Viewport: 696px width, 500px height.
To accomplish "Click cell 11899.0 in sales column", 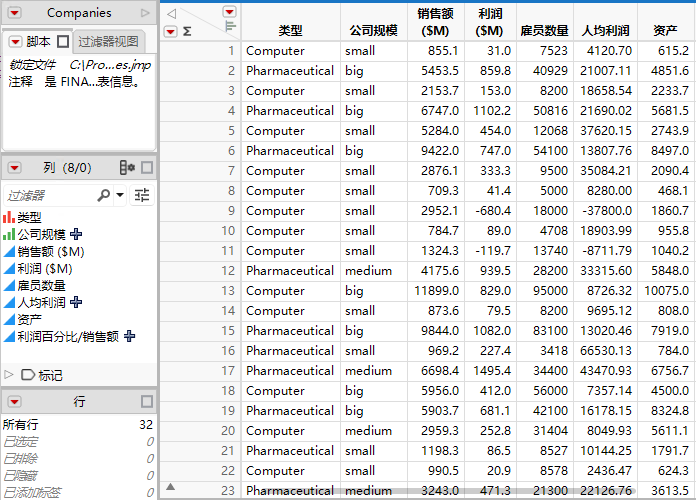I will coord(436,291).
